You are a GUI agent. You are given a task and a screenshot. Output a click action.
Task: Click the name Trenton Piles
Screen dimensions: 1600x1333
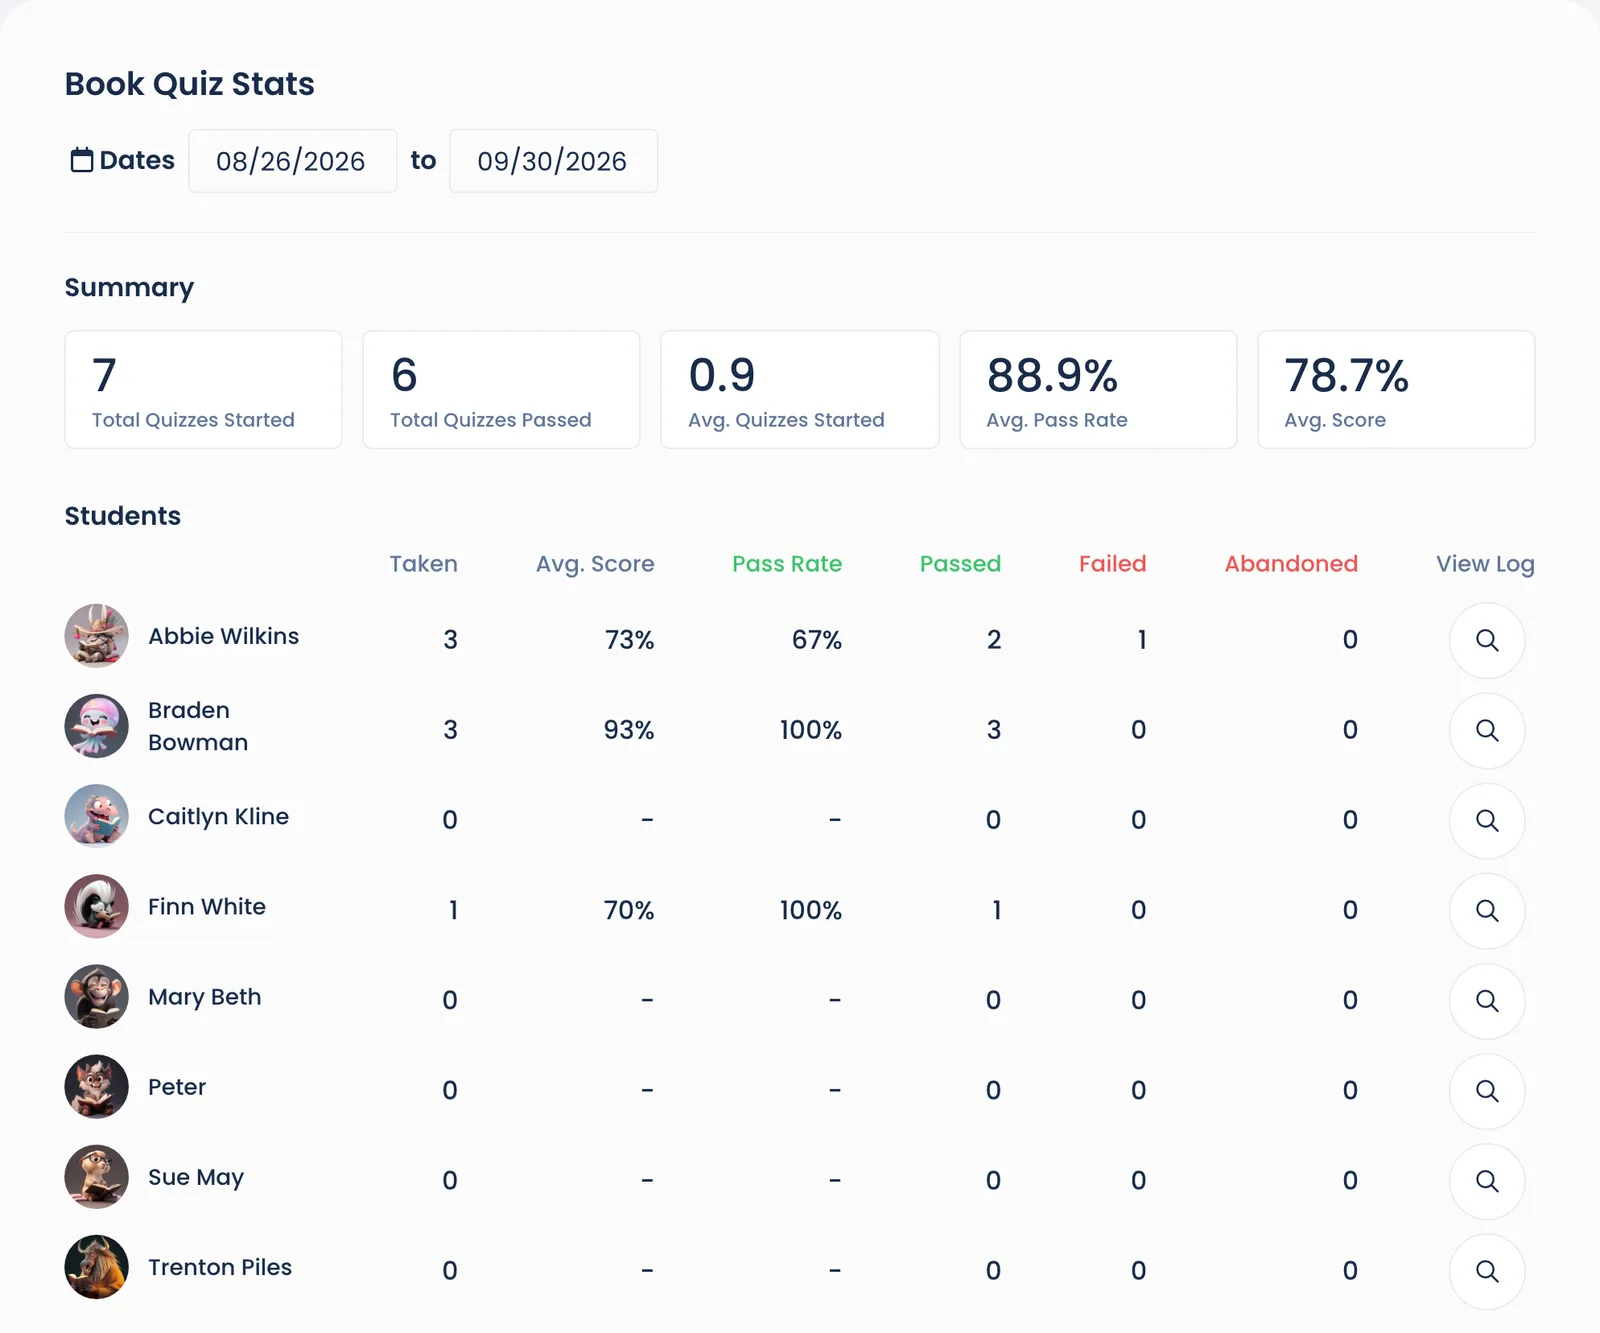click(220, 1267)
